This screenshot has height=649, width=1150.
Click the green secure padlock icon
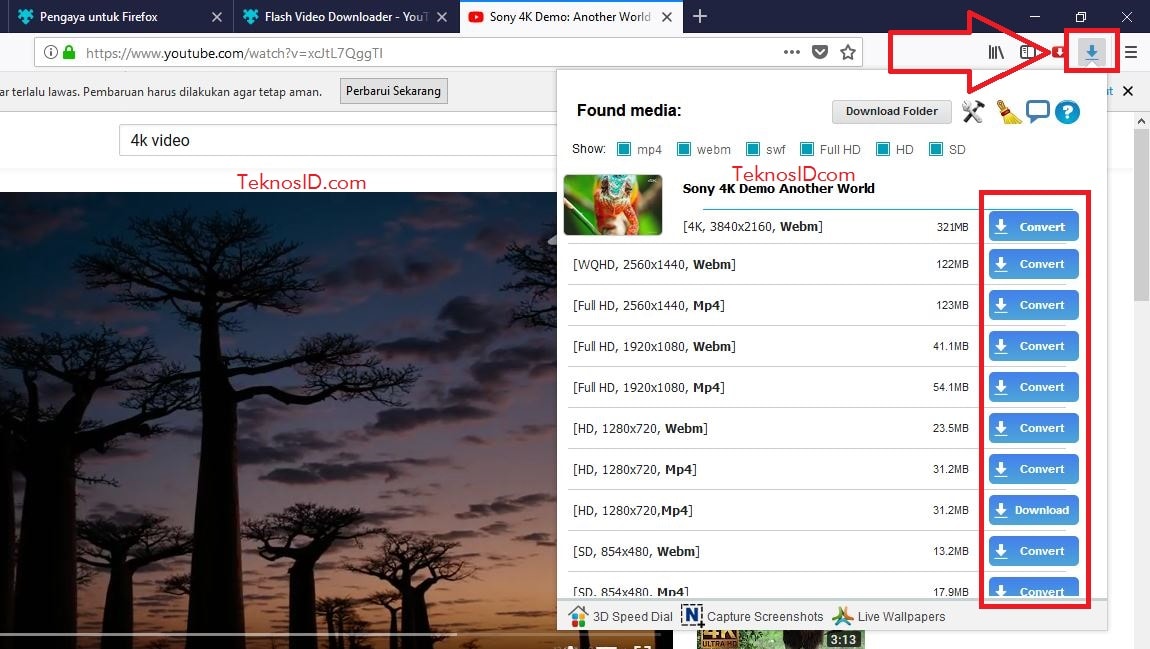(x=69, y=52)
